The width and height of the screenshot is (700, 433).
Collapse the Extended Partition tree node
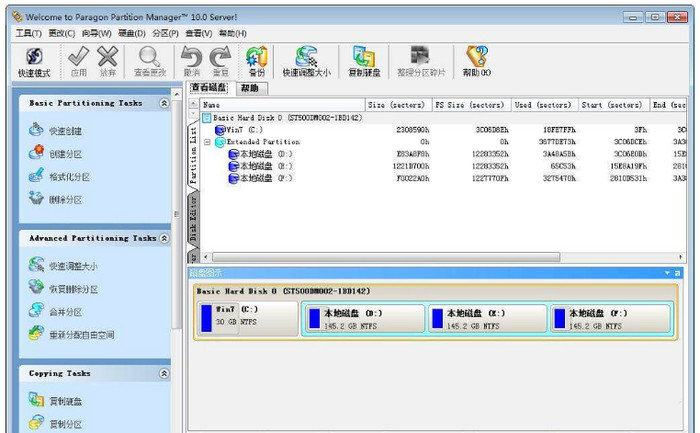pos(207,142)
